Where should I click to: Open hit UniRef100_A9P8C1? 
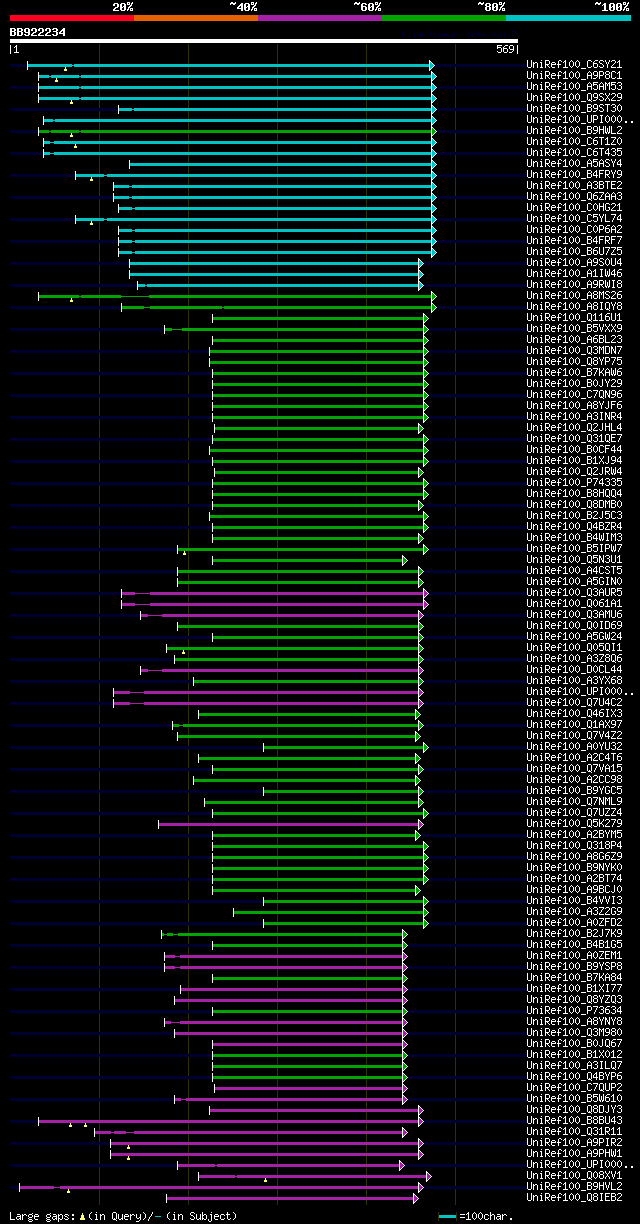coord(574,76)
